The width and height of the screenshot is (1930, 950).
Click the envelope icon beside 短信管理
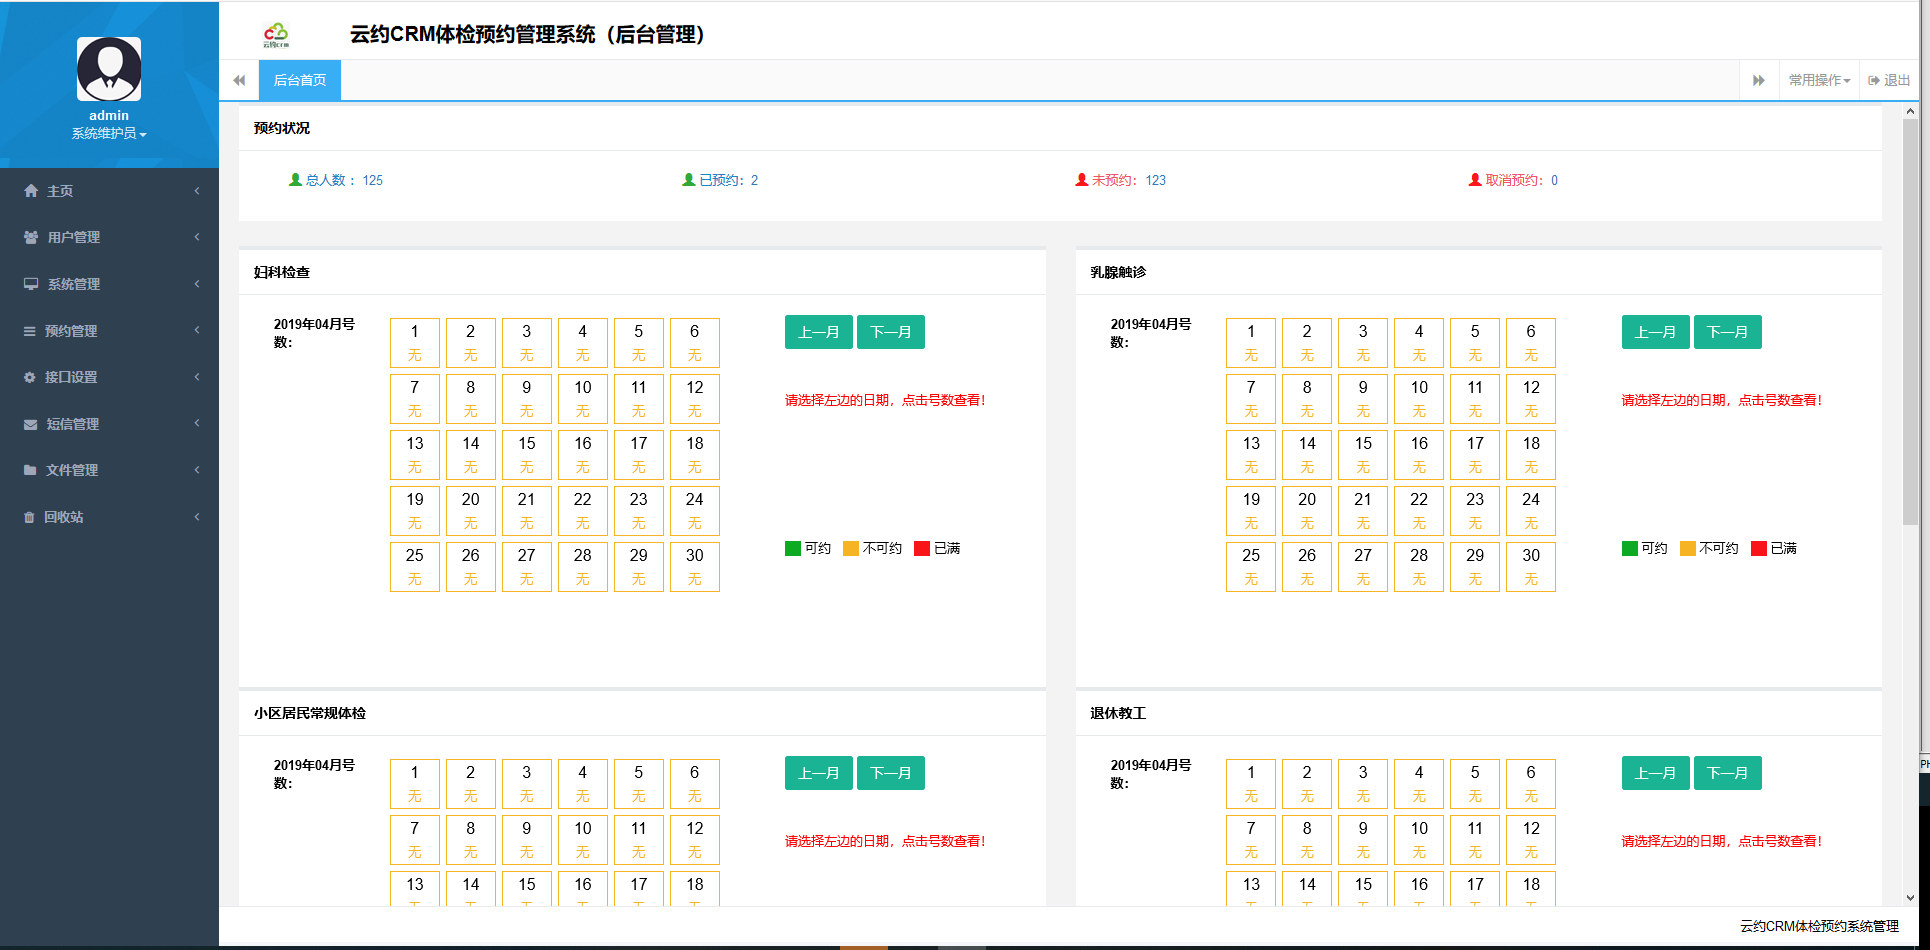[x=31, y=424]
